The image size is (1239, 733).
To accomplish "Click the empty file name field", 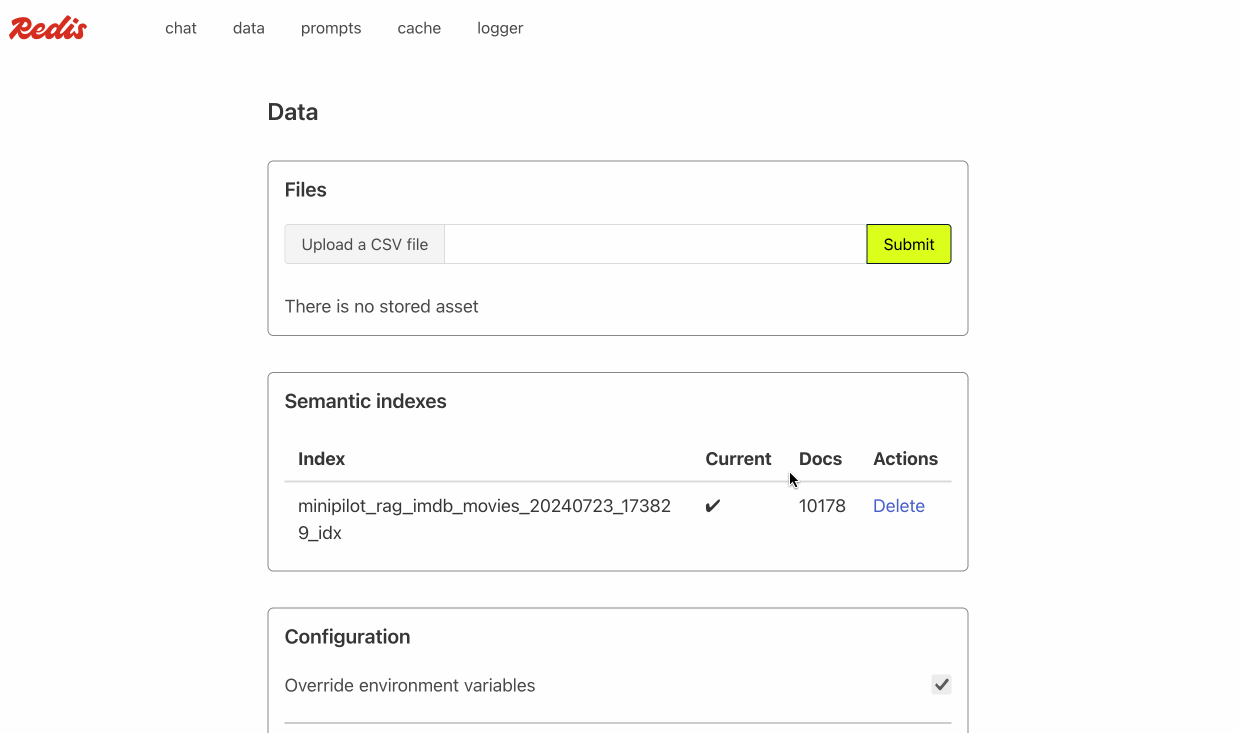I will (655, 244).
